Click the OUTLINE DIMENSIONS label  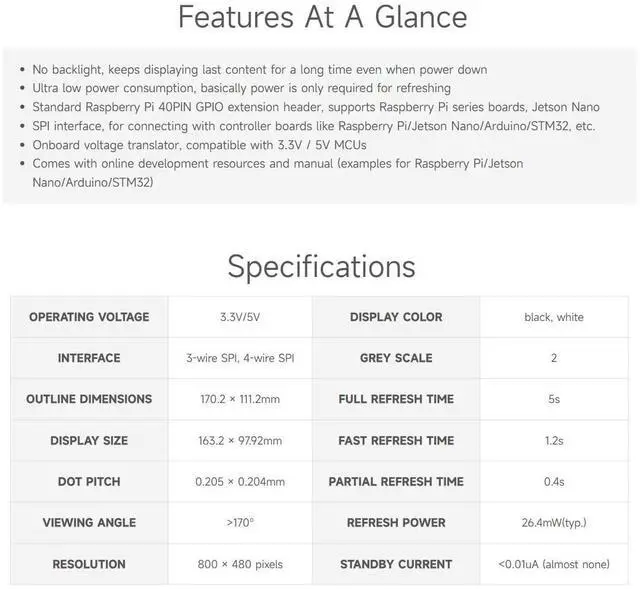click(89, 399)
